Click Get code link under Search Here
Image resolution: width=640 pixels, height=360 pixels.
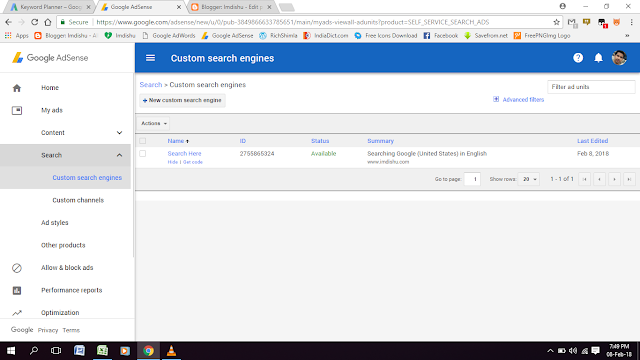(193, 162)
